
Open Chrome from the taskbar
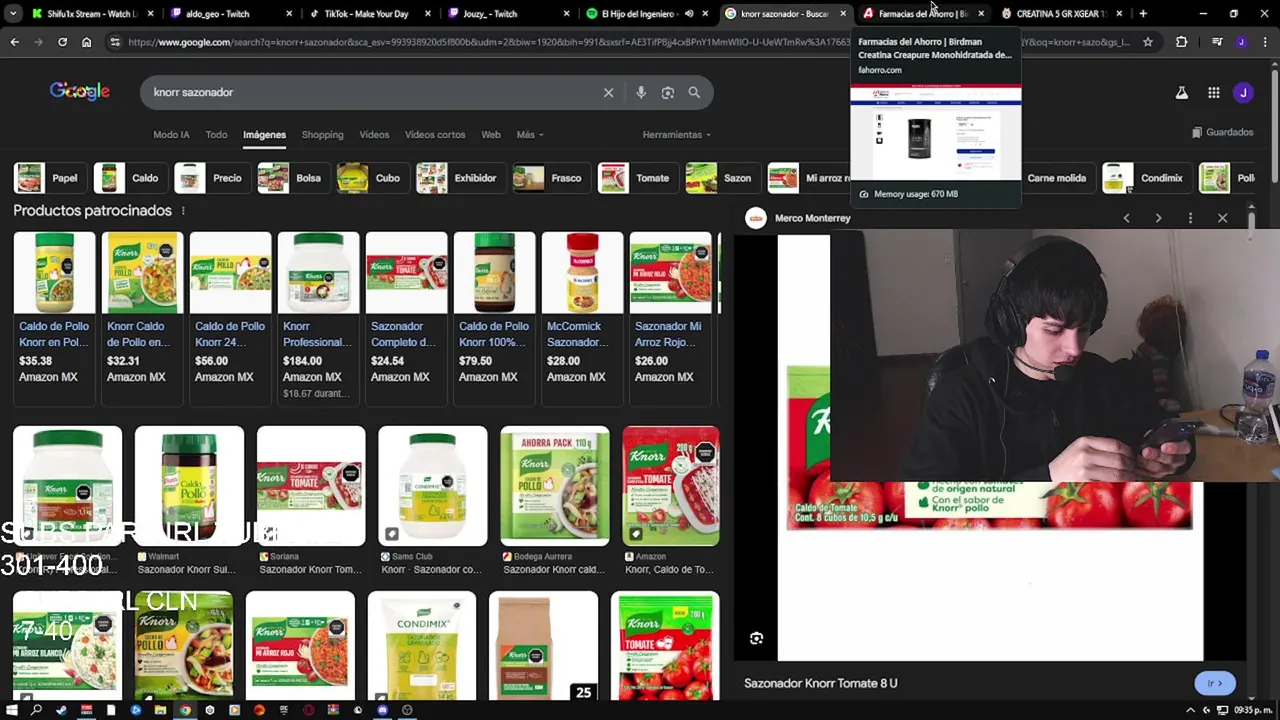coord(185,710)
